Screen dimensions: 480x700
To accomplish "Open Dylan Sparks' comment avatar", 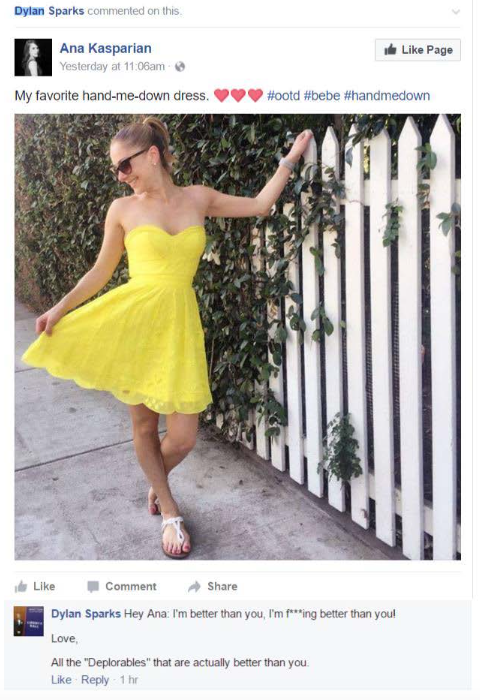I will click(29, 621).
